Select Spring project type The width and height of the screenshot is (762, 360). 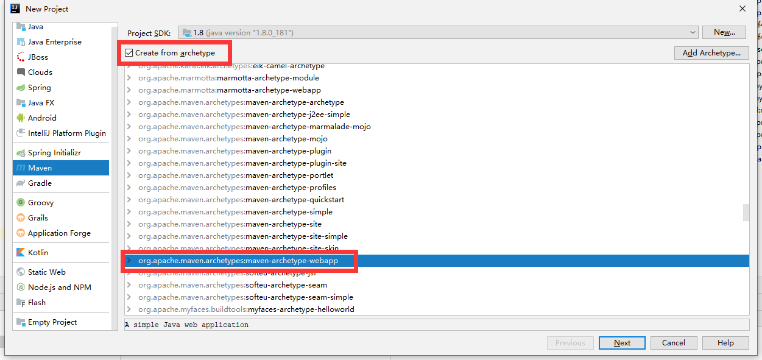tap(61, 87)
